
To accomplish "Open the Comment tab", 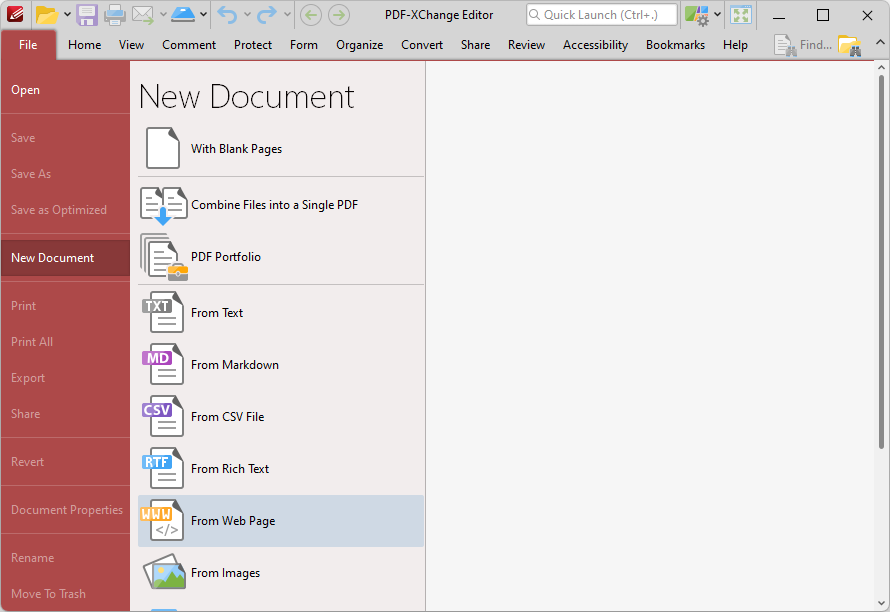I will click(189, 45).
